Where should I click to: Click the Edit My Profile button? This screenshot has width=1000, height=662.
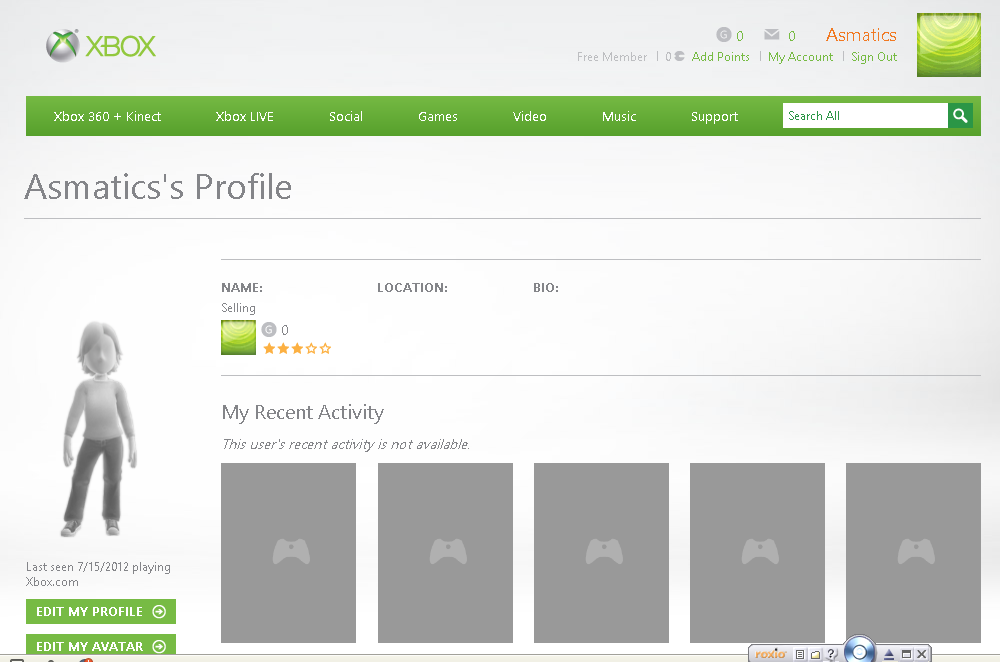click(101, 612)
